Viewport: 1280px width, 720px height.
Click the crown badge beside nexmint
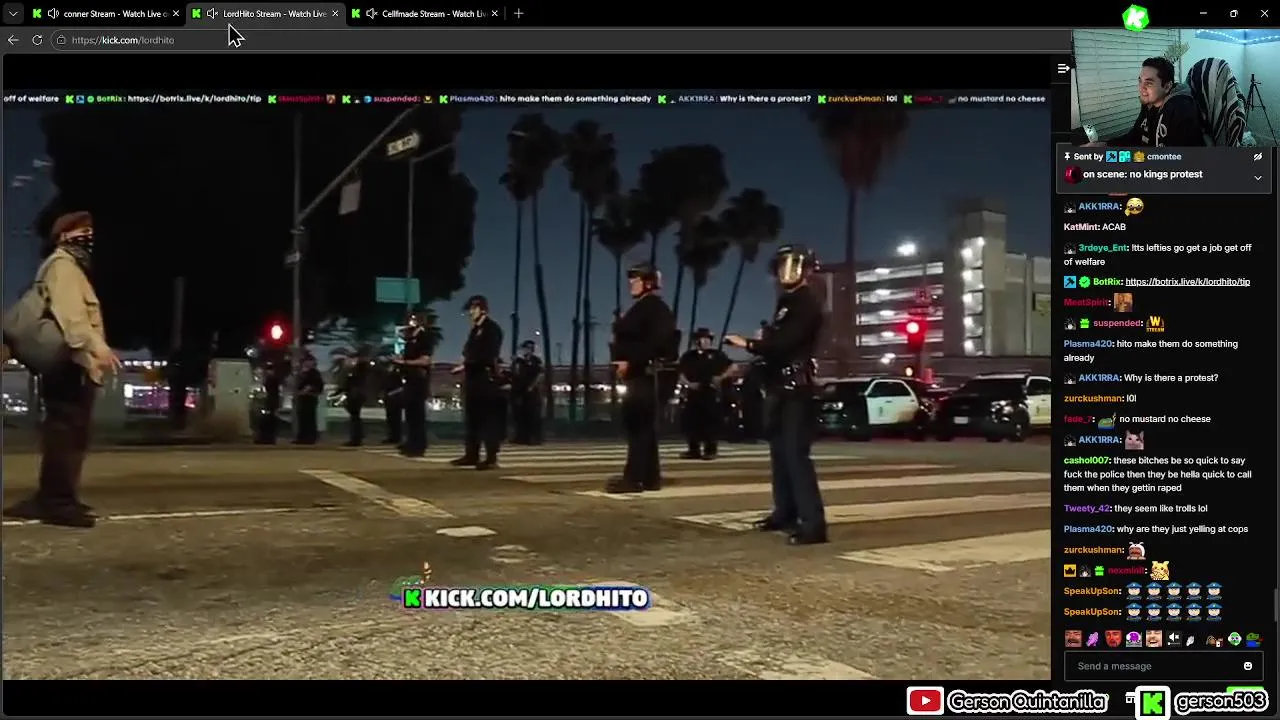(x=1070, y=570)
